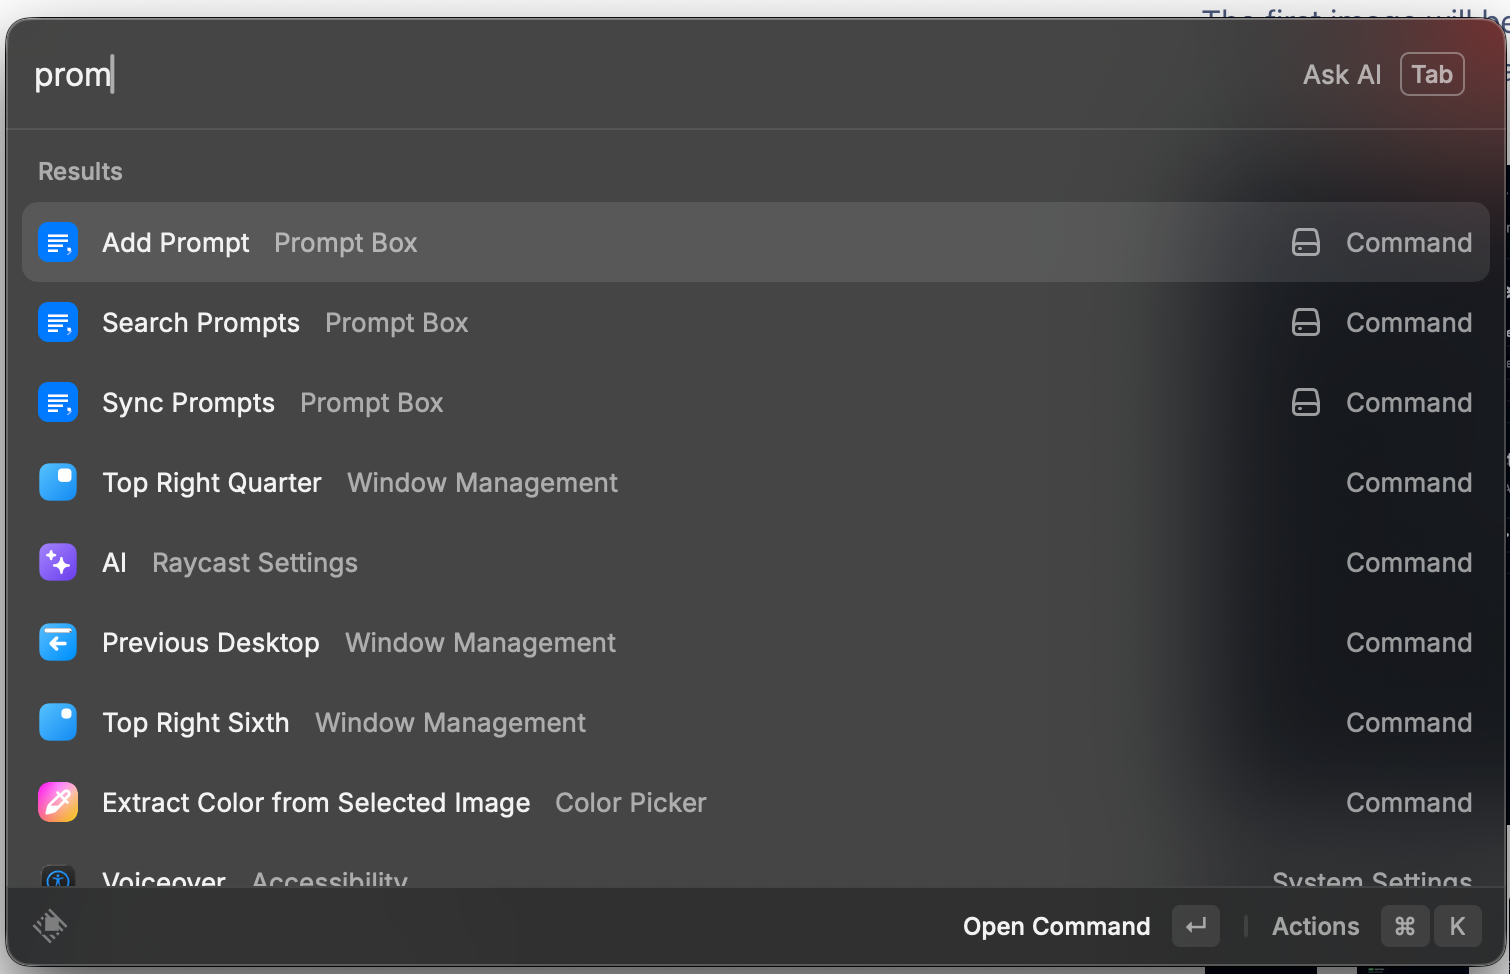Select AI Raycast Settings result
The height and width of the screenshot is (974, 1510).
coord(756,562)
